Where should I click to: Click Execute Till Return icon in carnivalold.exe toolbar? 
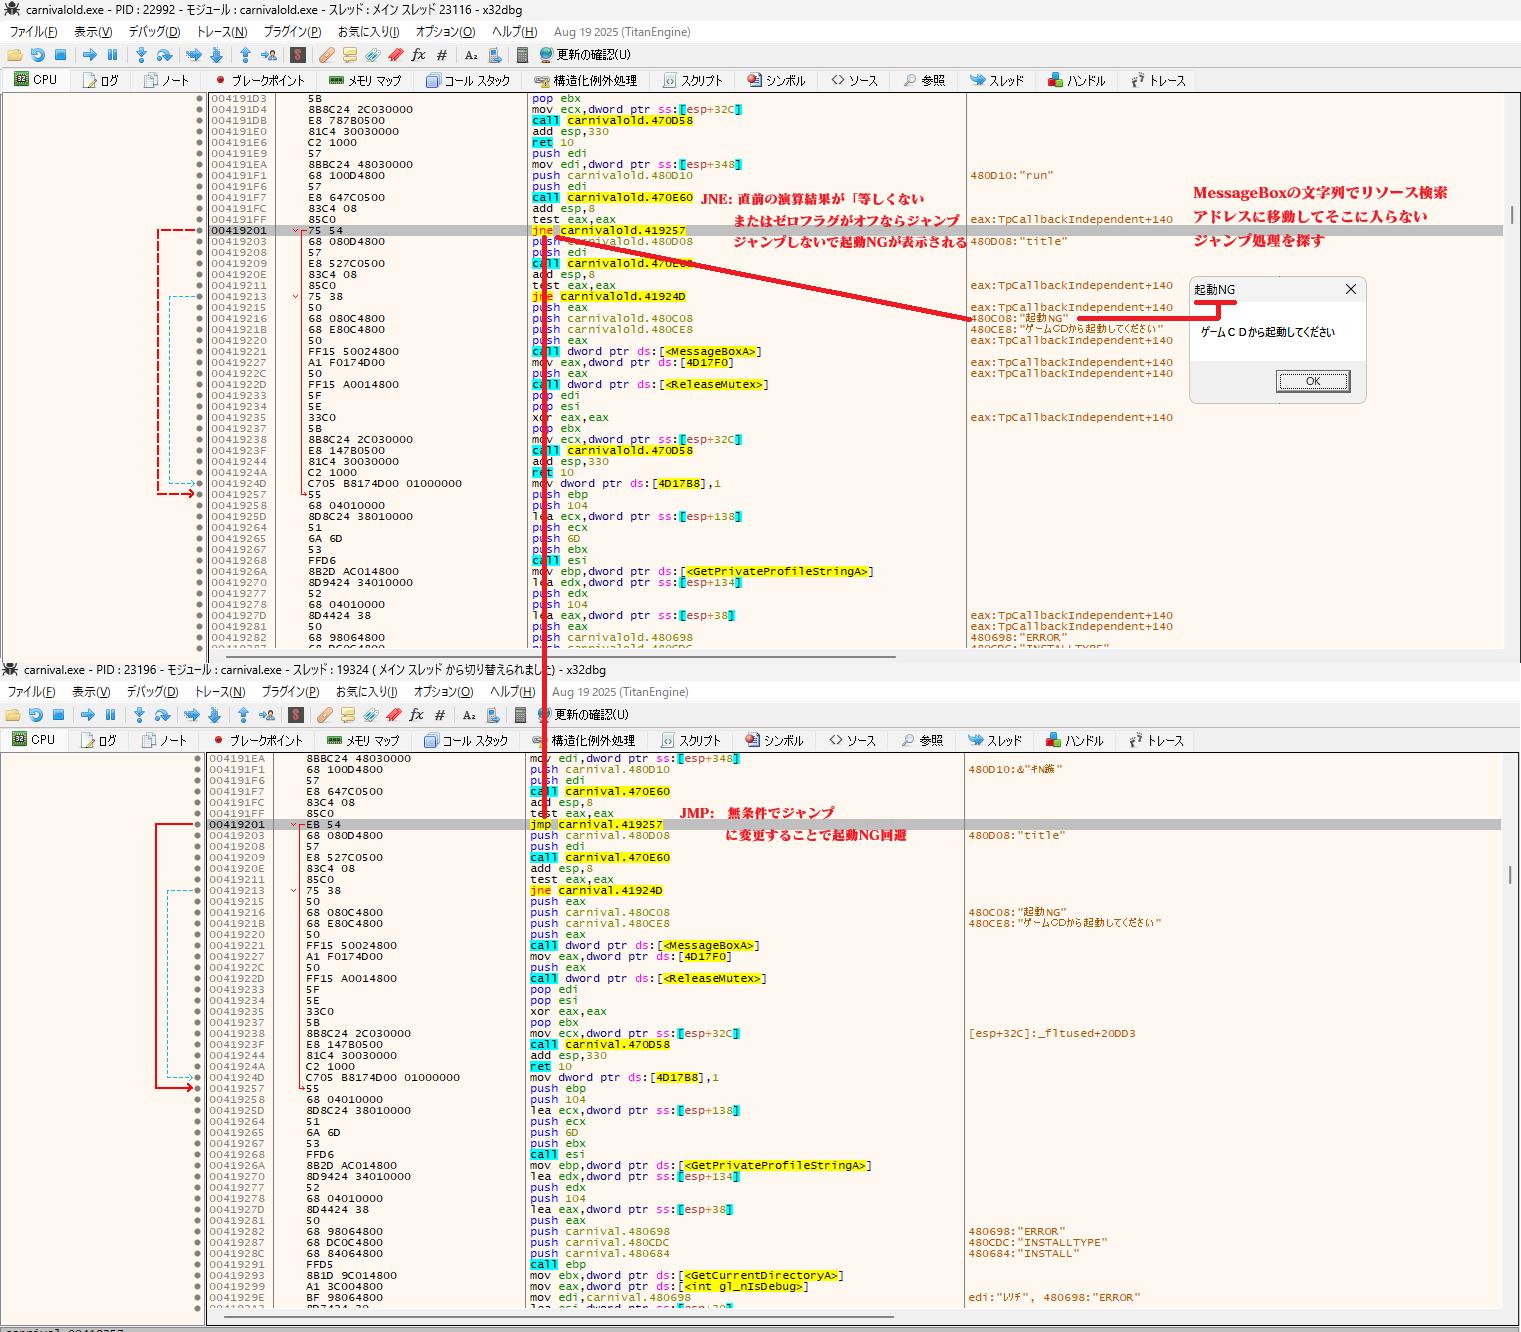click(245, 55)
